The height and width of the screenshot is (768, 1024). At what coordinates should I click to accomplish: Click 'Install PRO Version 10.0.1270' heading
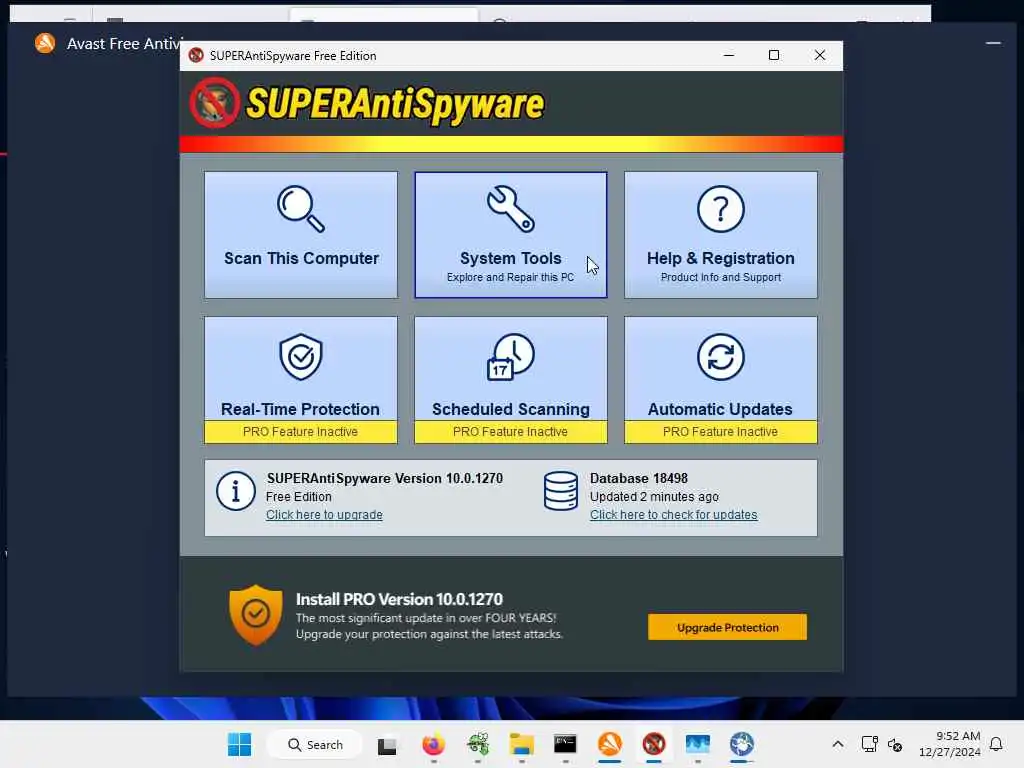[399, 599]
